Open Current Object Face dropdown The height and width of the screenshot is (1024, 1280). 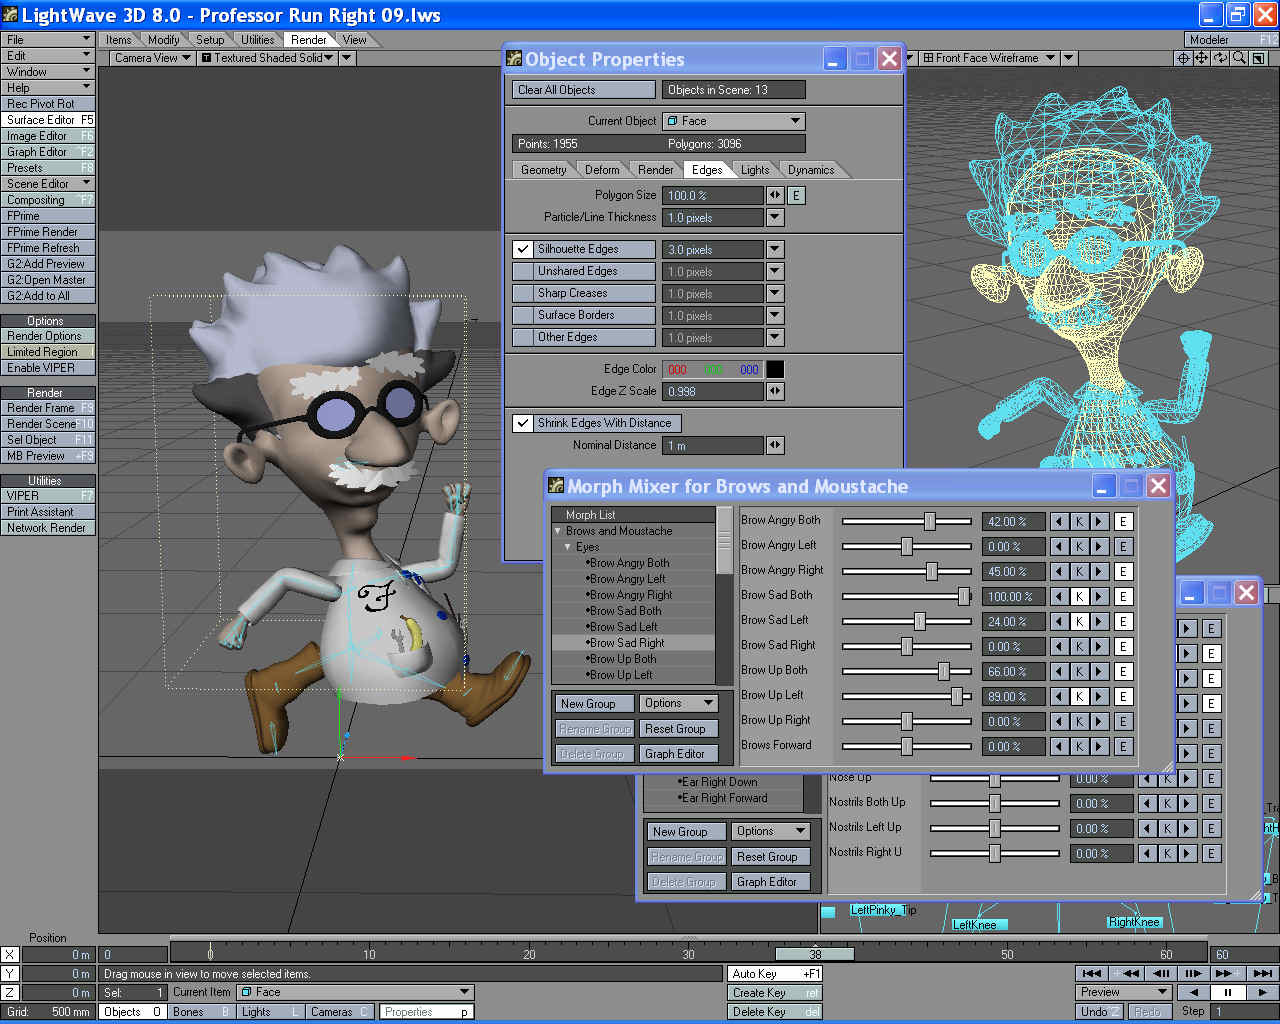tap(734, 121)
